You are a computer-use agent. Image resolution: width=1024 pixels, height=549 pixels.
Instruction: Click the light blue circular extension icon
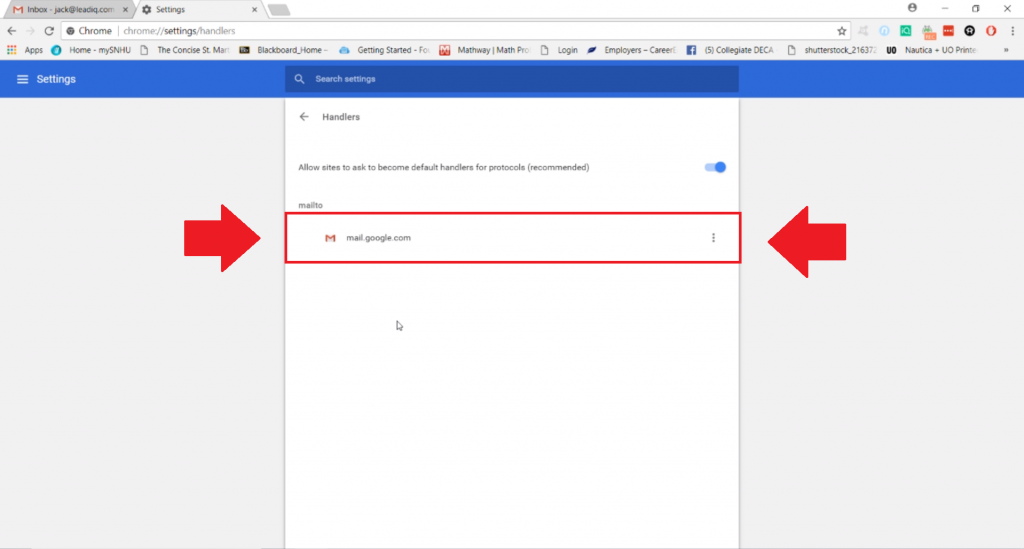tap(884, 31)
